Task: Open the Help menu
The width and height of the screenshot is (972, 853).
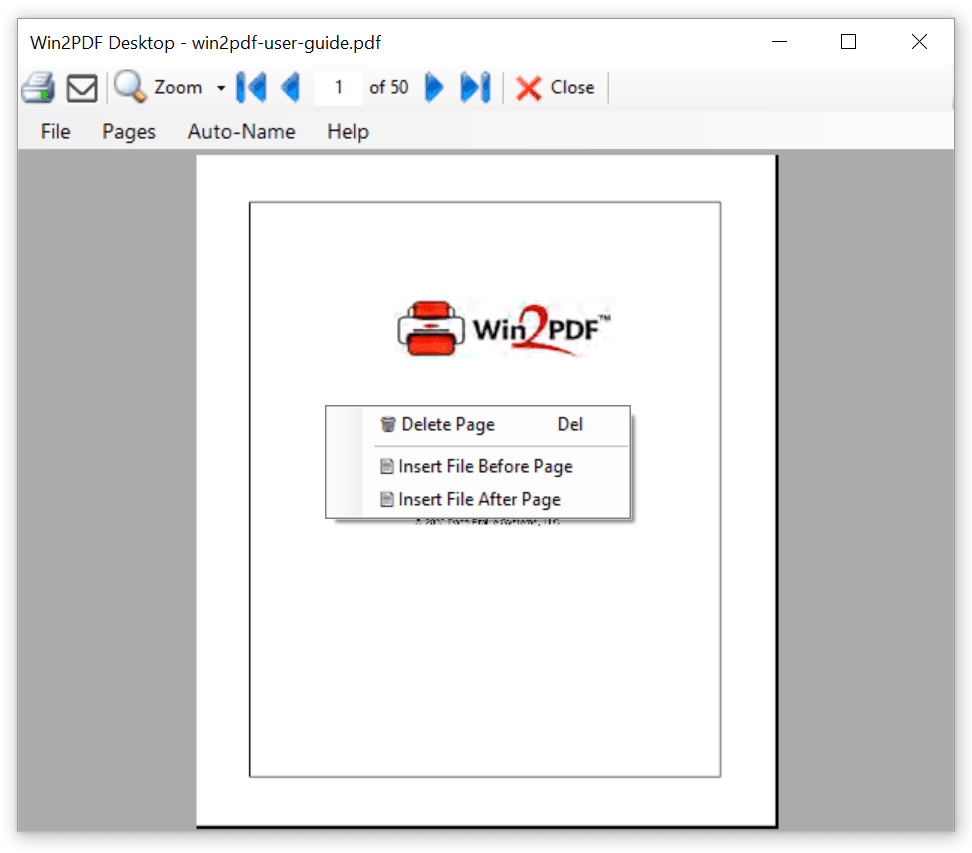Action: [x=347, y=131]
